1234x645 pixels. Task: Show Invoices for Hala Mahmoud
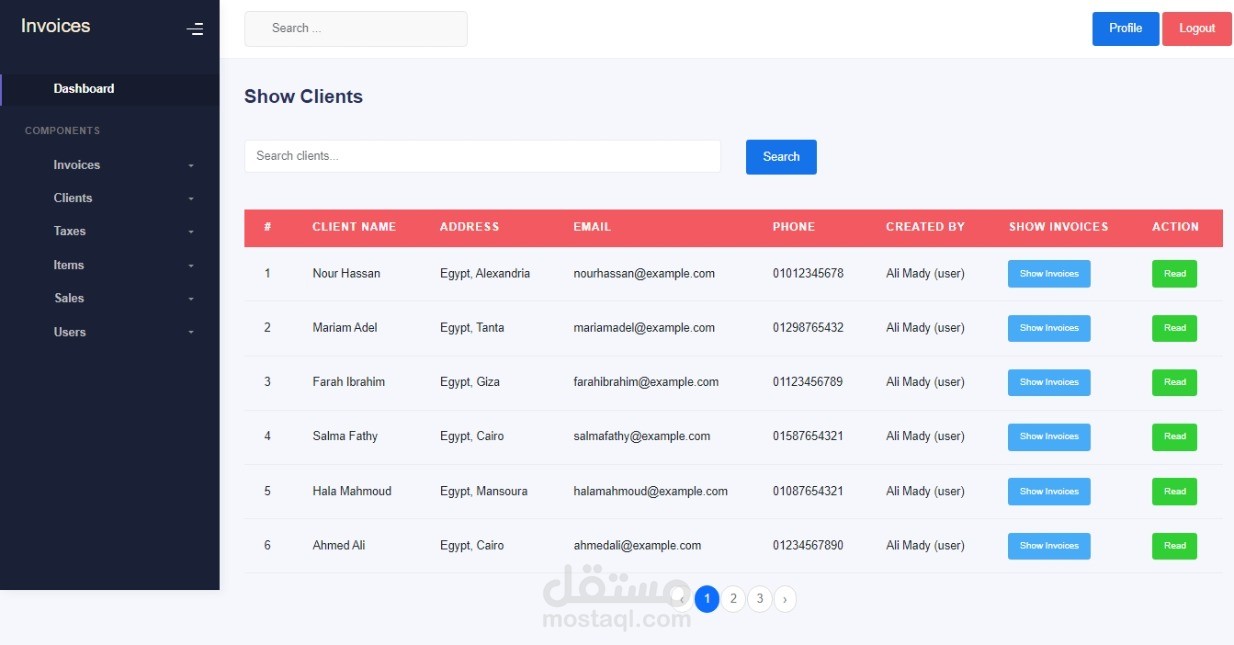point(1048,491)
